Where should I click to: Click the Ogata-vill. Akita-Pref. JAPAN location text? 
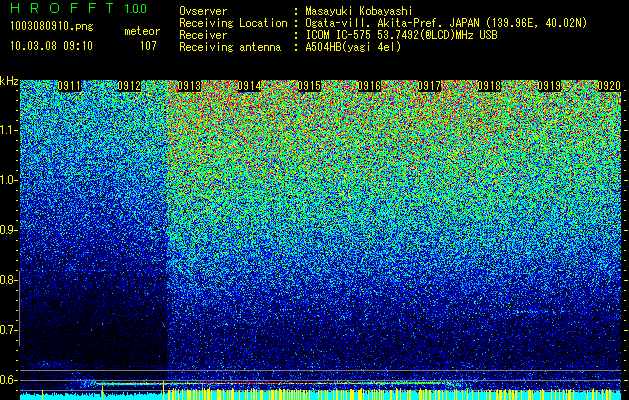tap(446, 23)
